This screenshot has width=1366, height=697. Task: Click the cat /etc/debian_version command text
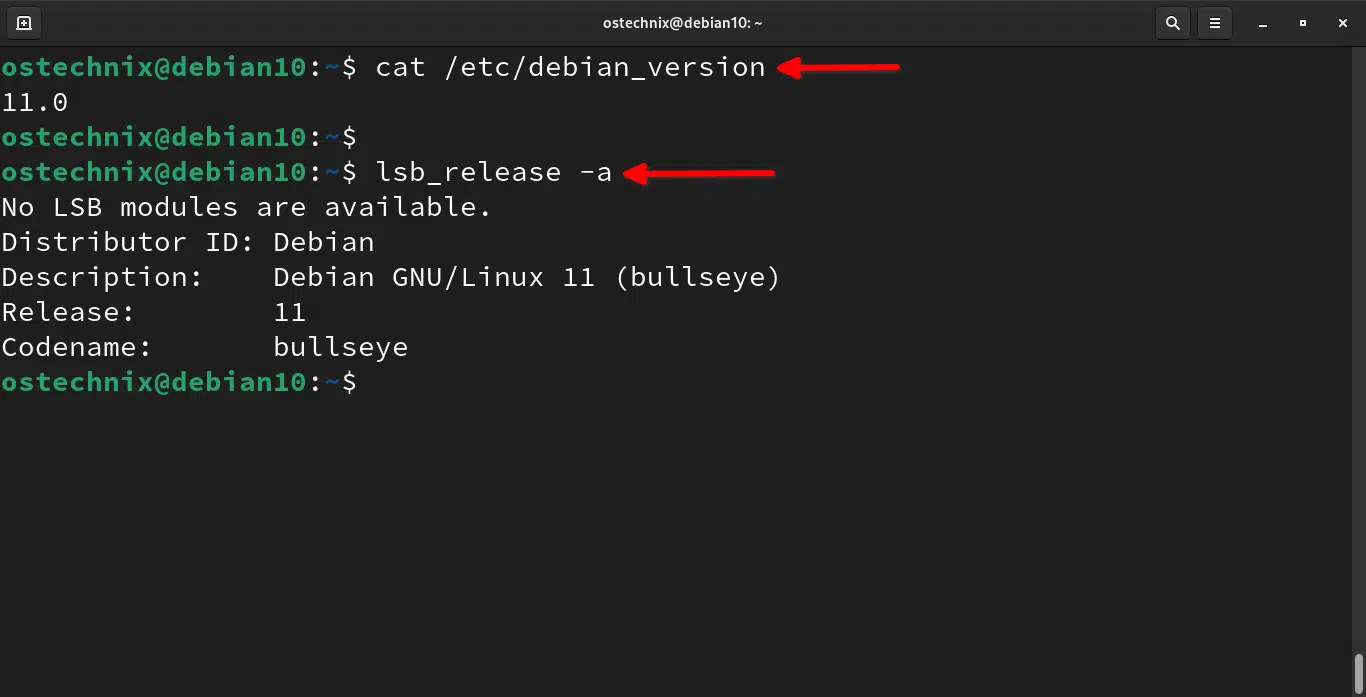[x=570, y=67]
